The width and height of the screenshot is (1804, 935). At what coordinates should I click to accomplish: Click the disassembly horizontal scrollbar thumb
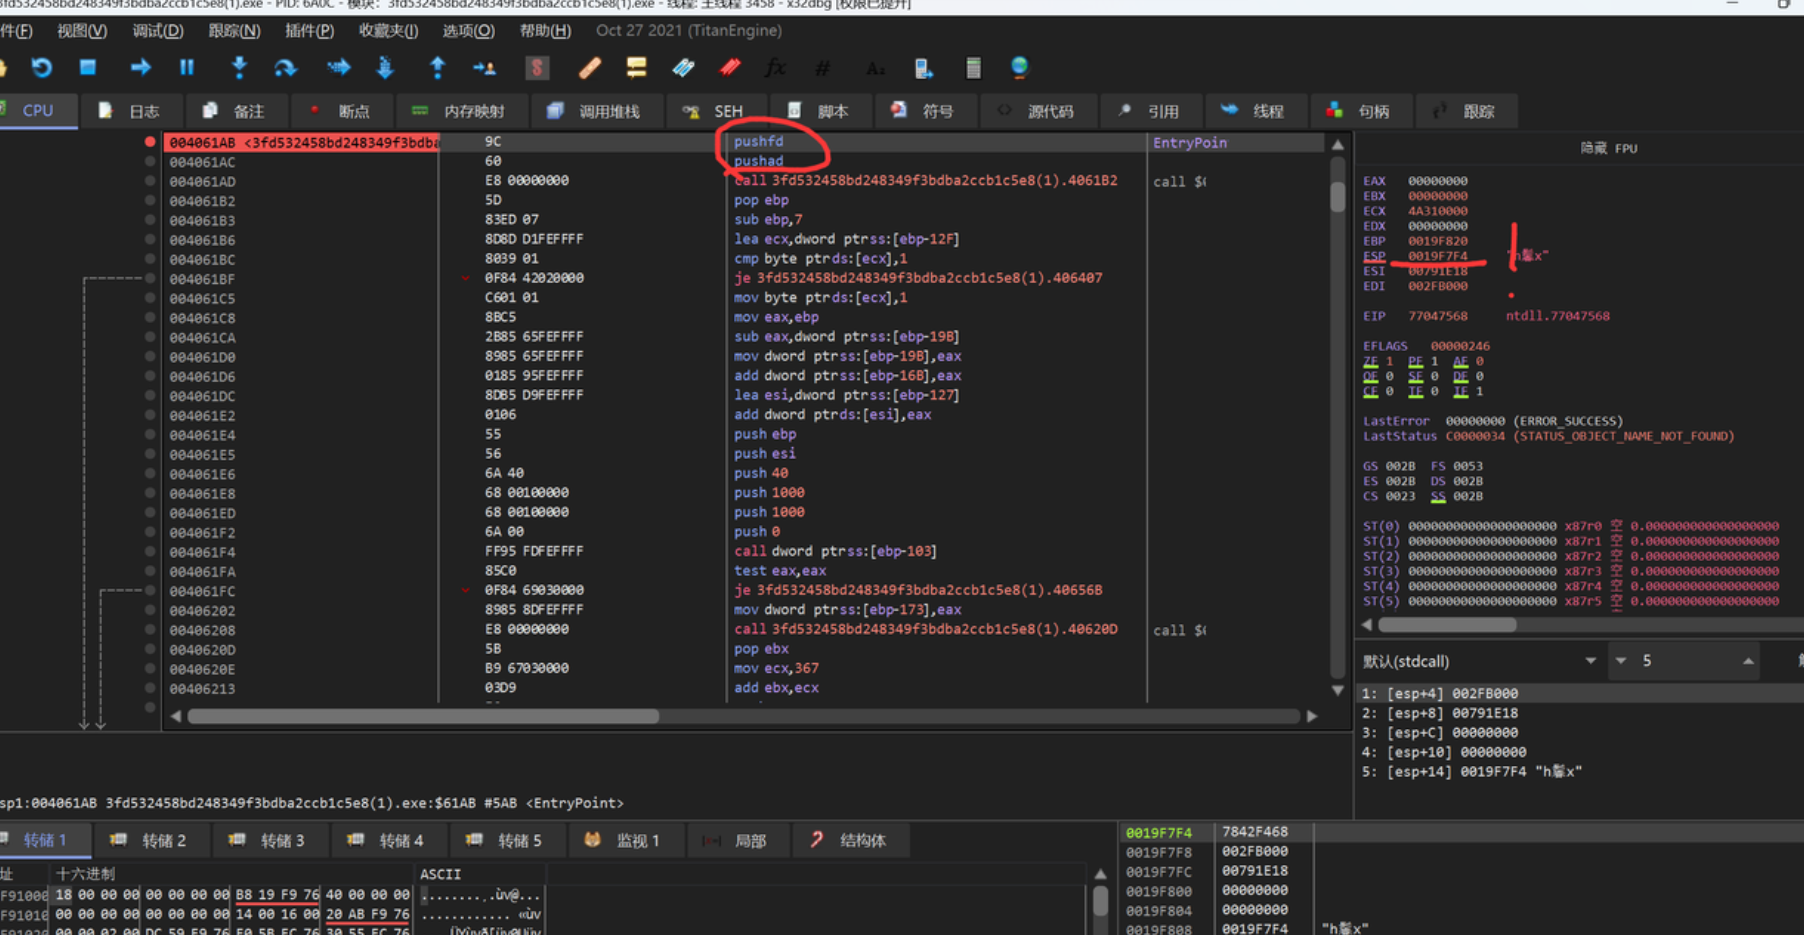[x=424, y=716]
